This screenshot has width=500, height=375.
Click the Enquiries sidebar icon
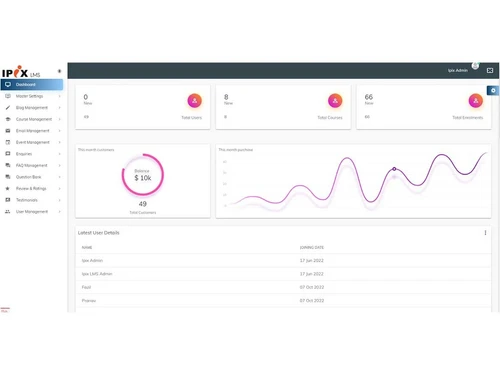point(8,154)
